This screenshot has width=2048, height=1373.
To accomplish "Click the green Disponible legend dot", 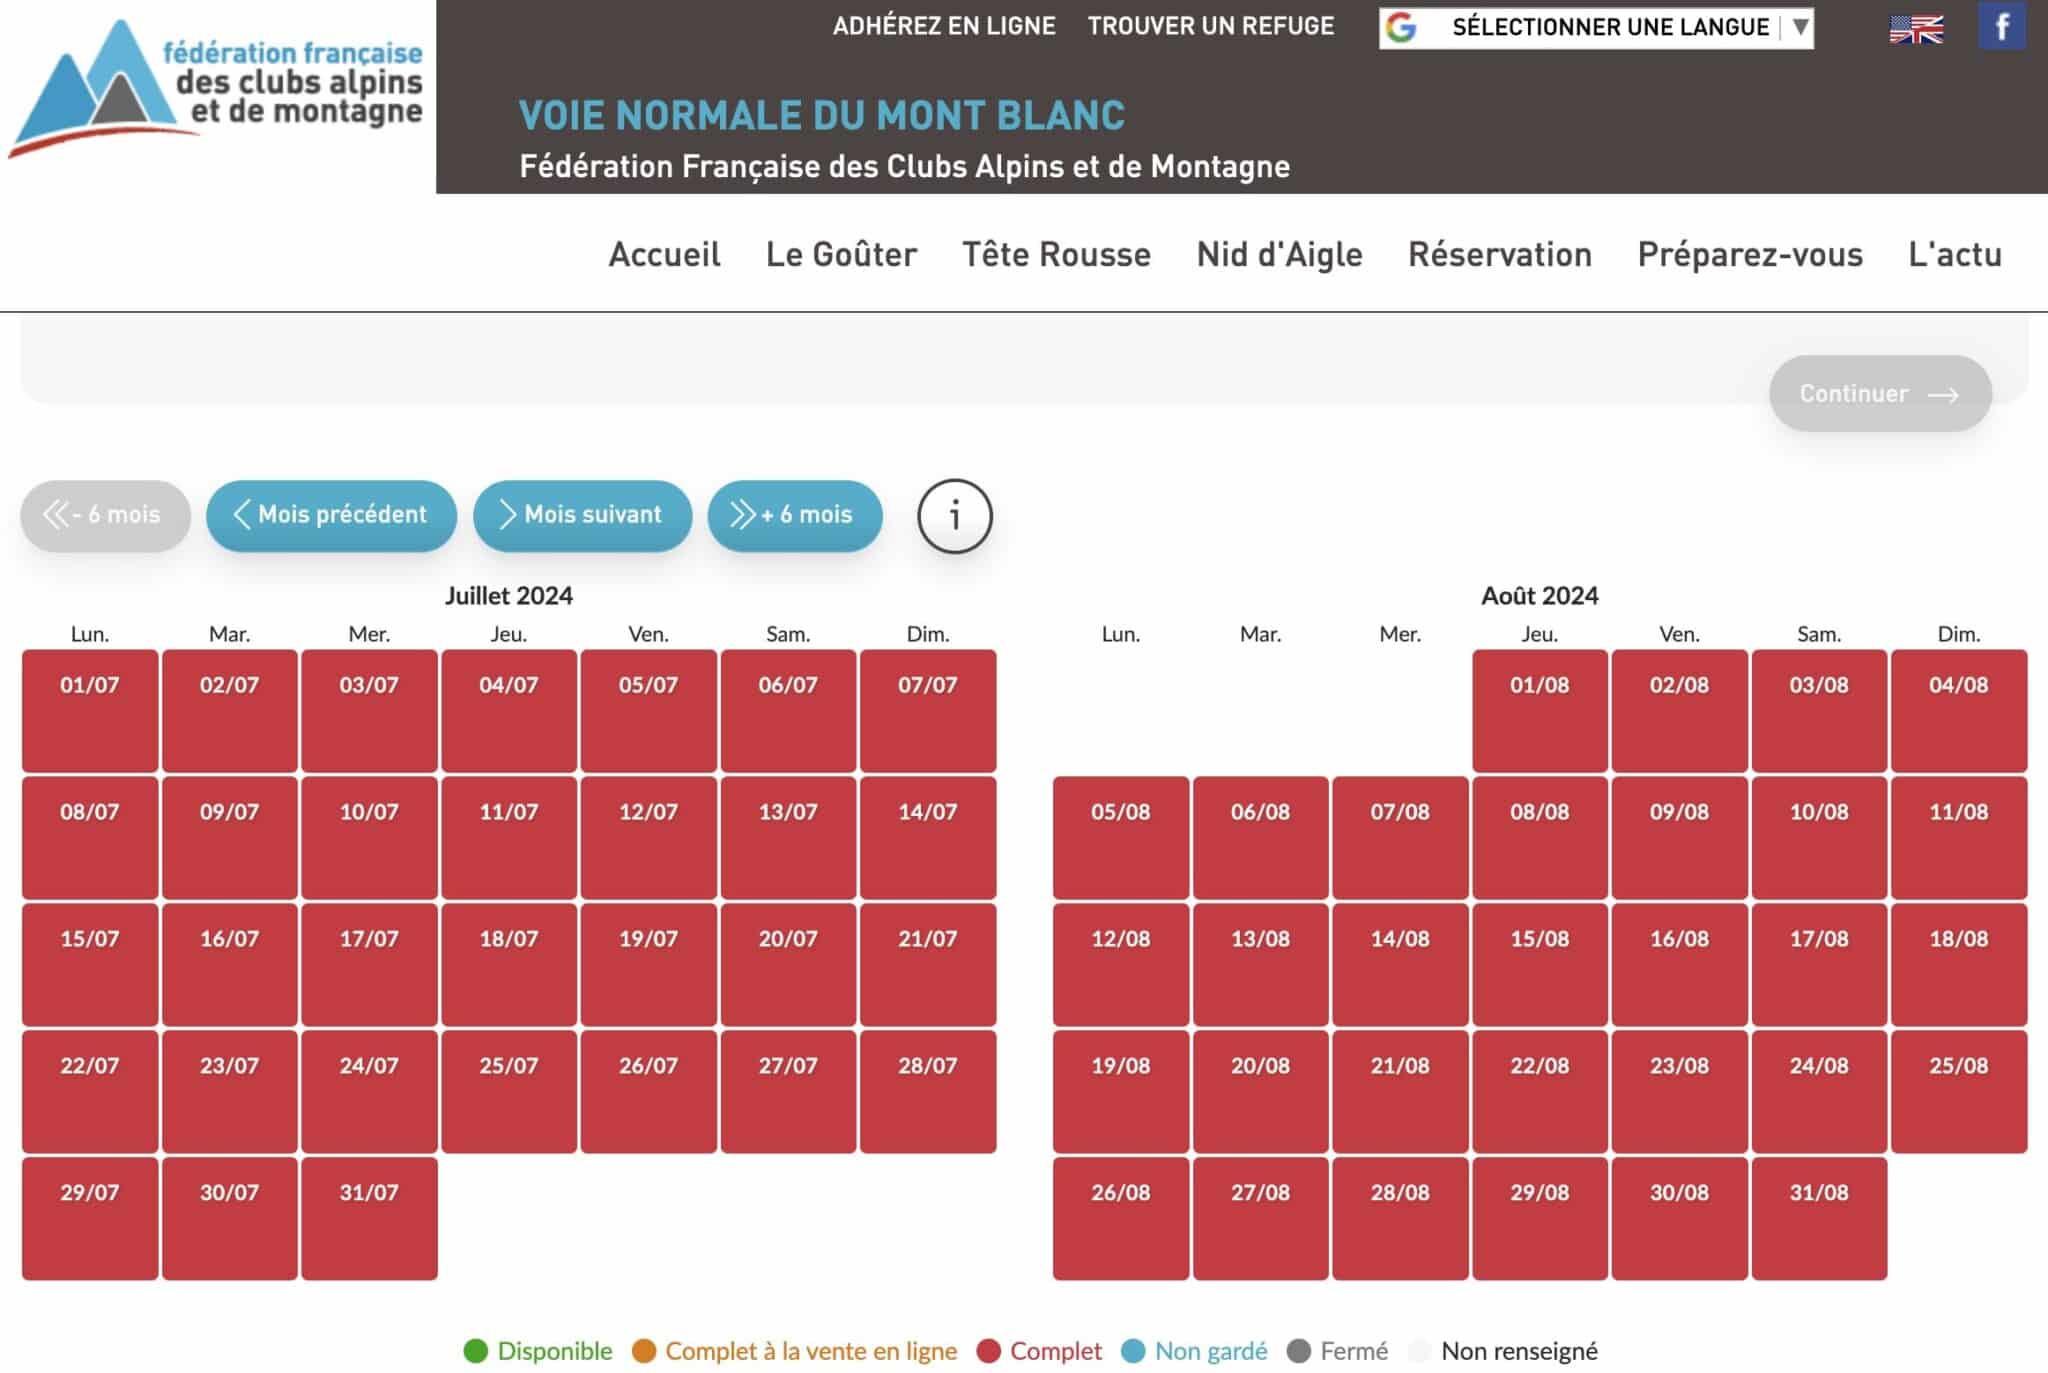I will coord(476,1351).
